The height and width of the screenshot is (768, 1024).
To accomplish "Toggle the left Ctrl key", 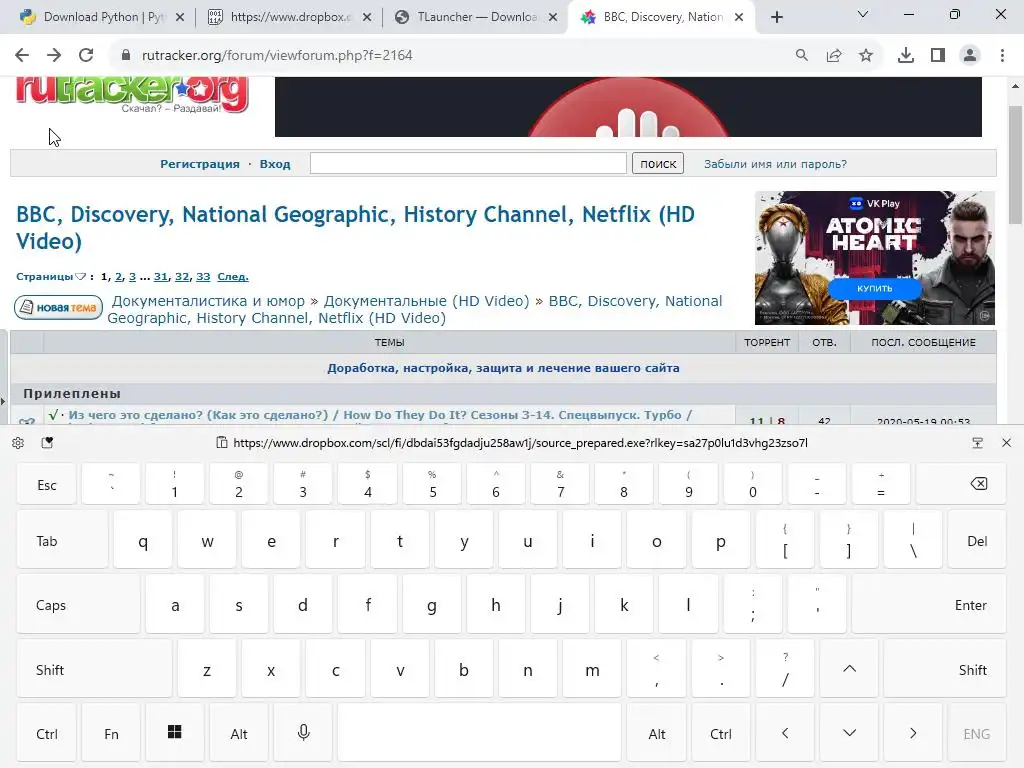I will click(46, 733).
